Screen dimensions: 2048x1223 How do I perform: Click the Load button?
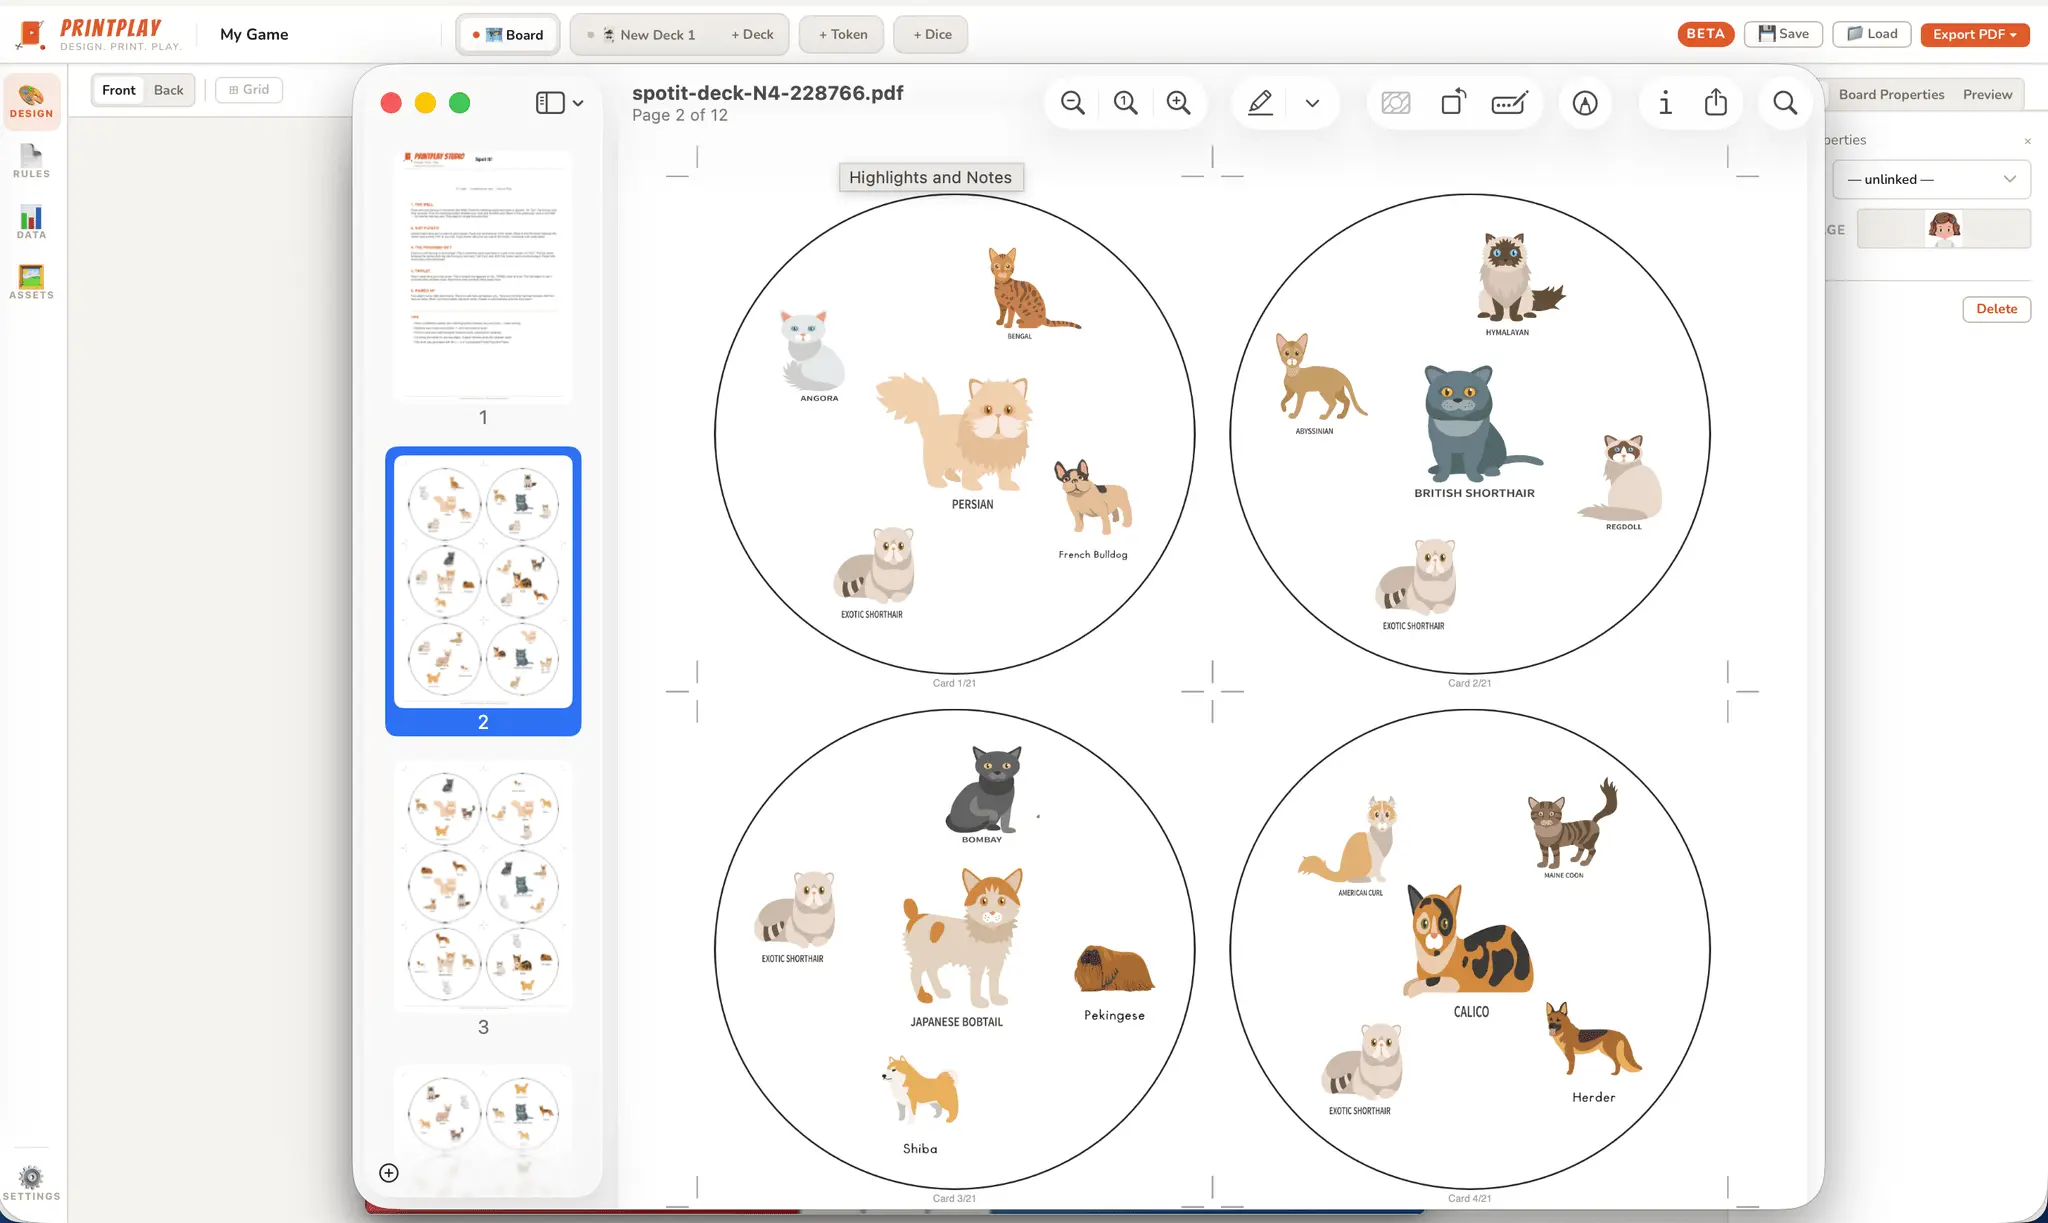coord(1872,34)
